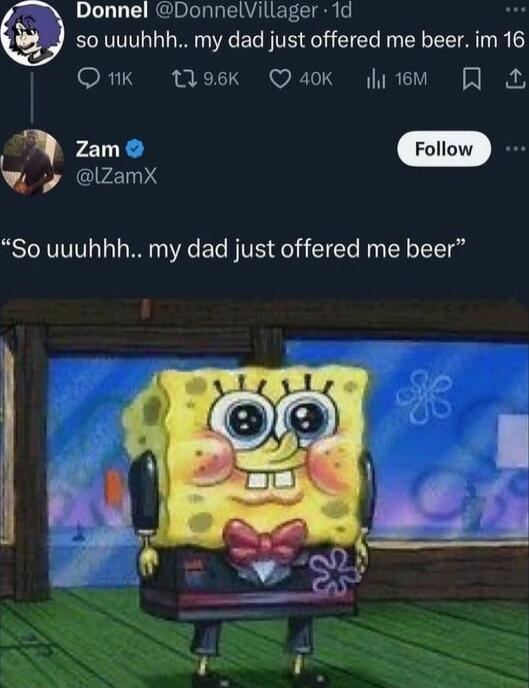Open Donnel's purple-haired profile avatar
Viewport: 529px width, 688px height.
32,33
